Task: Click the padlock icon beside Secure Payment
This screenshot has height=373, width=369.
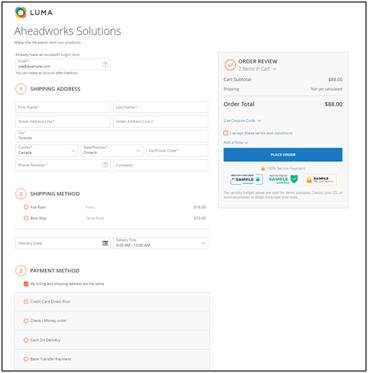Action: click(263, 169)
